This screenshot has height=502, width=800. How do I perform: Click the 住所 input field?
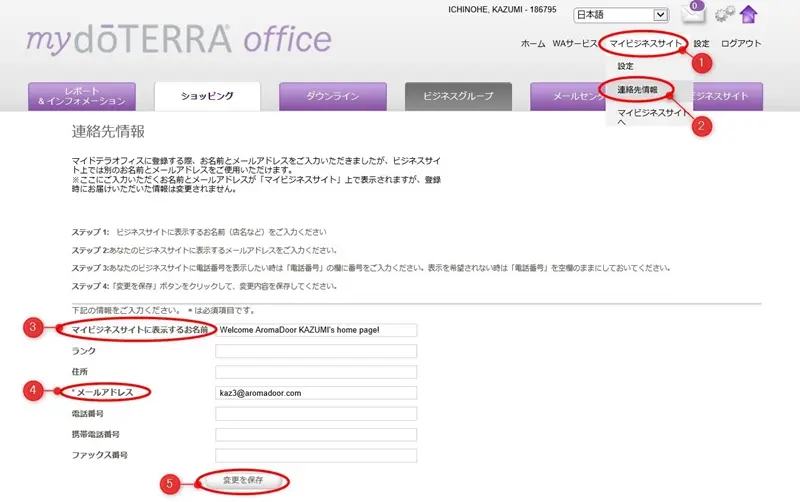(316, 372)
